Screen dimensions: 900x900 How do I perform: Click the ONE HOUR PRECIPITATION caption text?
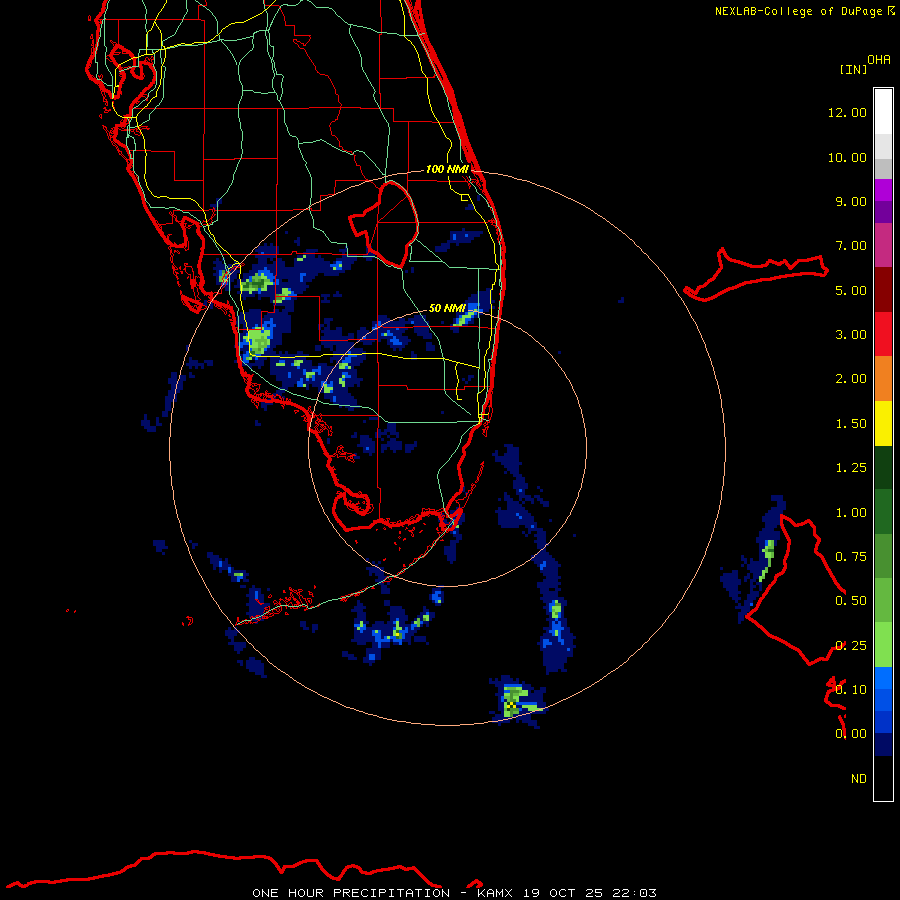pyautogui.click(x=351, y=893)
